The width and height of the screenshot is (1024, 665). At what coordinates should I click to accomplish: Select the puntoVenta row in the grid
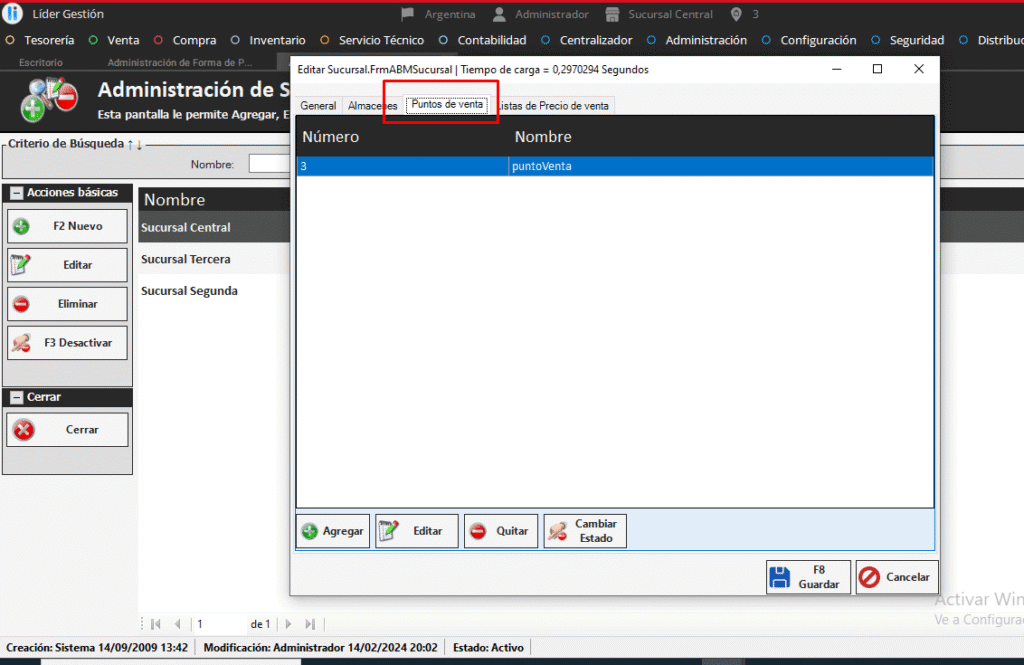click(x=614, y=167)
